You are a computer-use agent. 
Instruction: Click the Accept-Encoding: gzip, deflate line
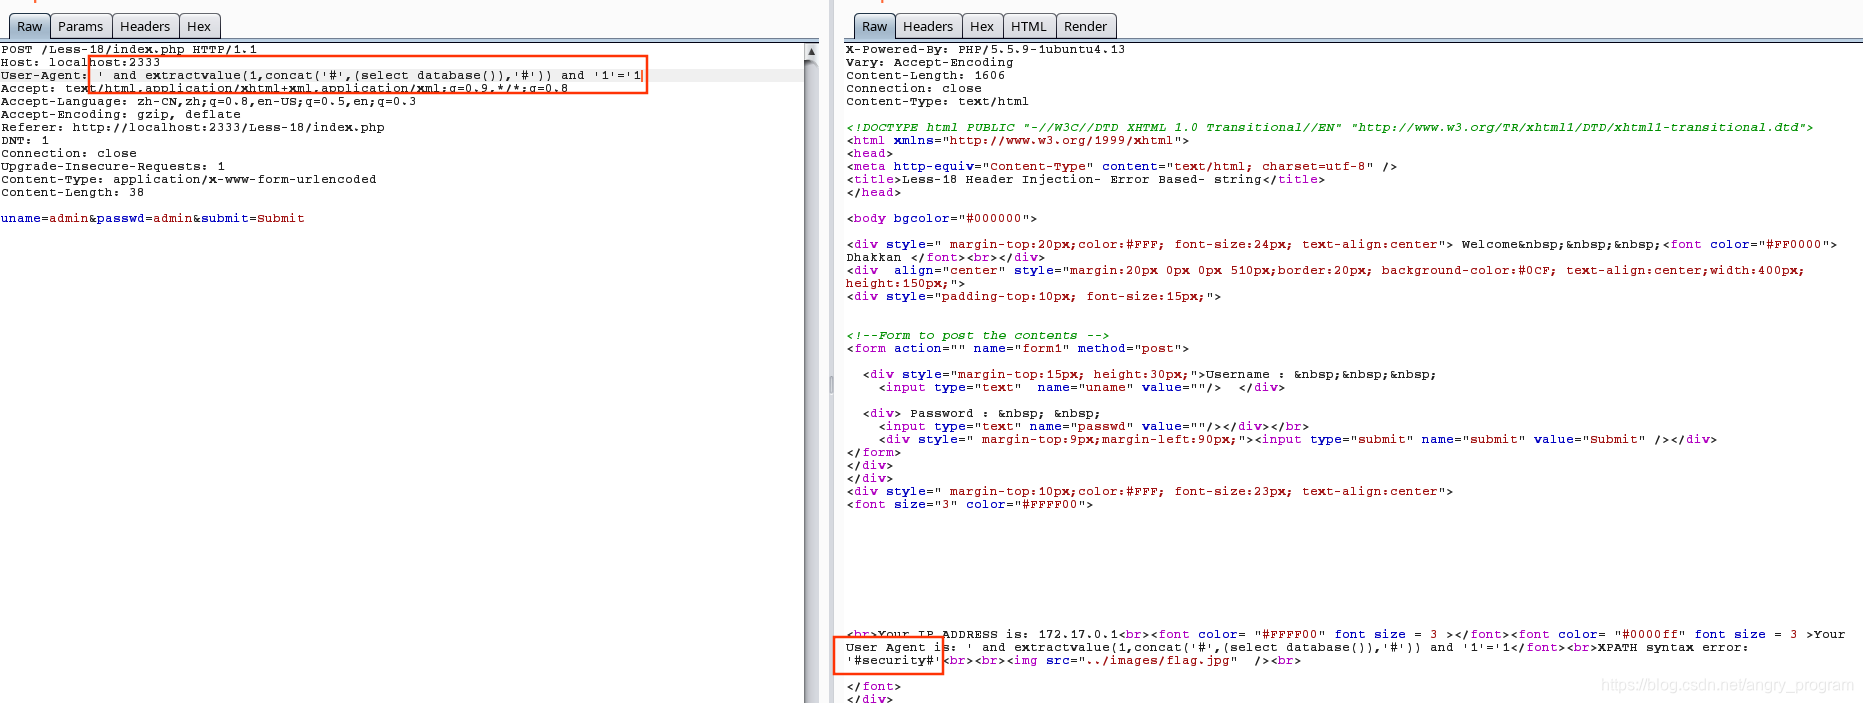pos(120,114)
